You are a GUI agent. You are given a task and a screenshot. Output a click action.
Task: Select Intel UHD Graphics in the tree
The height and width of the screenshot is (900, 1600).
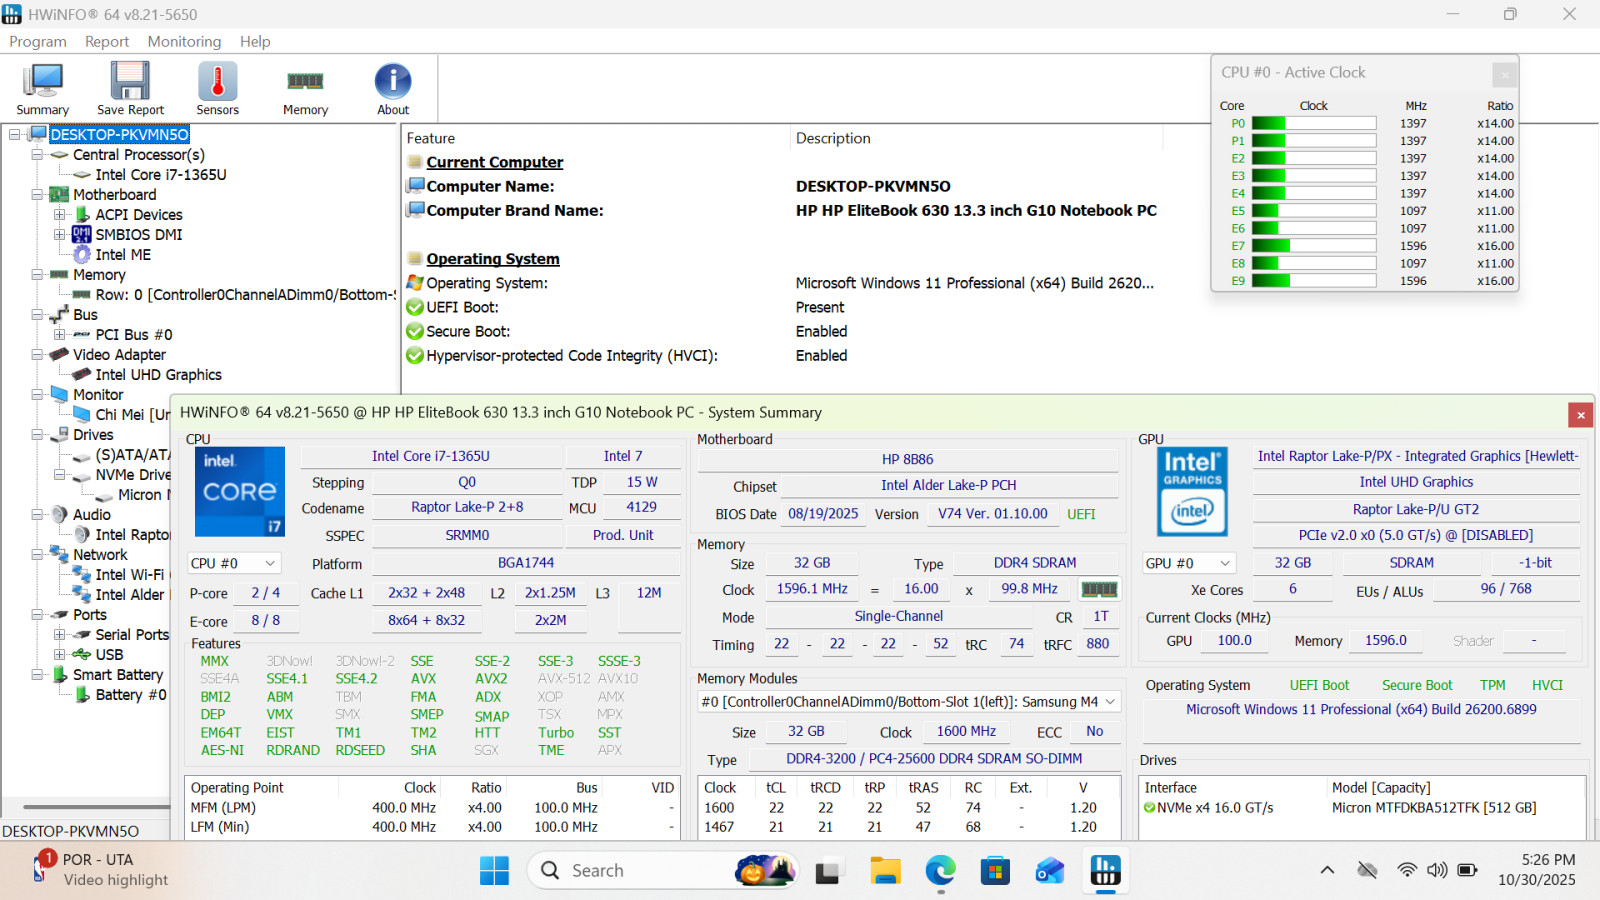[159, 375]
